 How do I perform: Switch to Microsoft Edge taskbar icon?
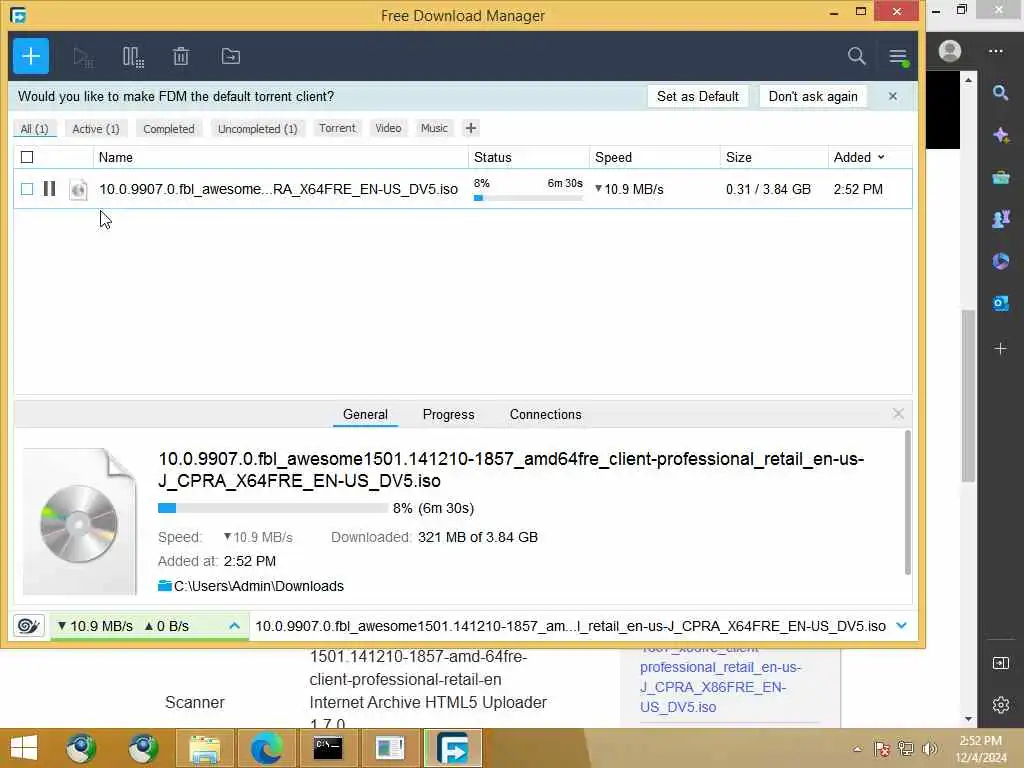coord(266,748)
